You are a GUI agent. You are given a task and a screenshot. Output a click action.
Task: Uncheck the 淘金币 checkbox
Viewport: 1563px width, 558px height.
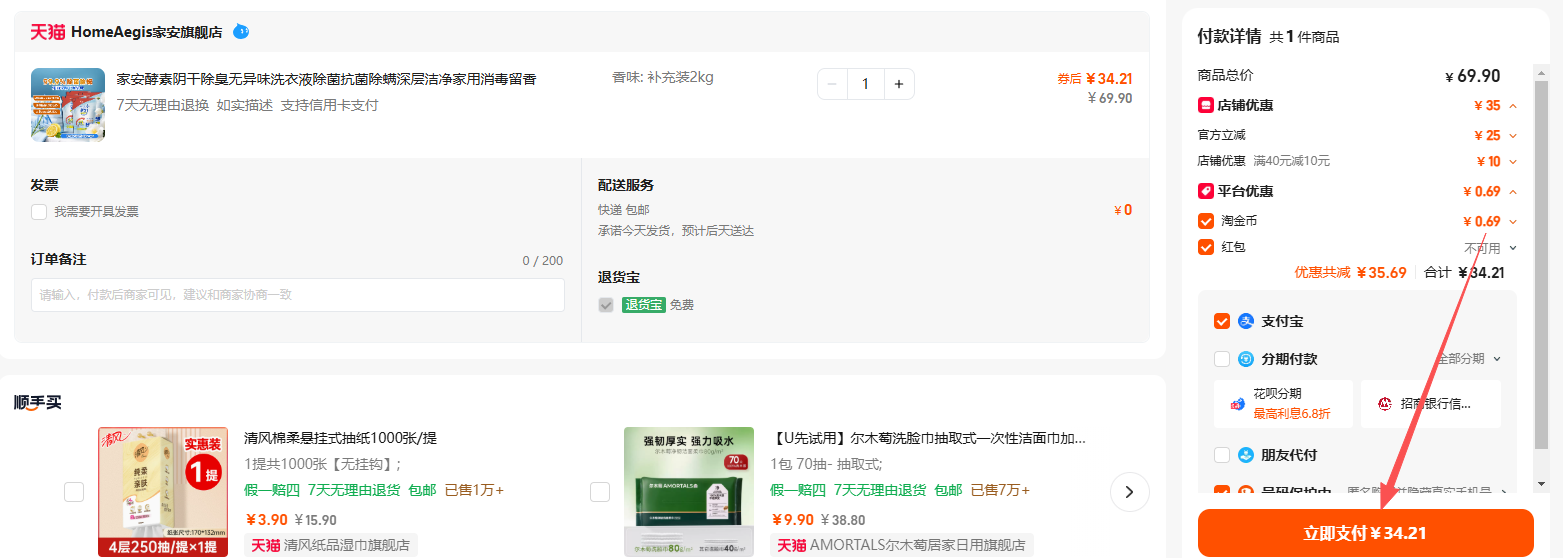[1206, 221]
